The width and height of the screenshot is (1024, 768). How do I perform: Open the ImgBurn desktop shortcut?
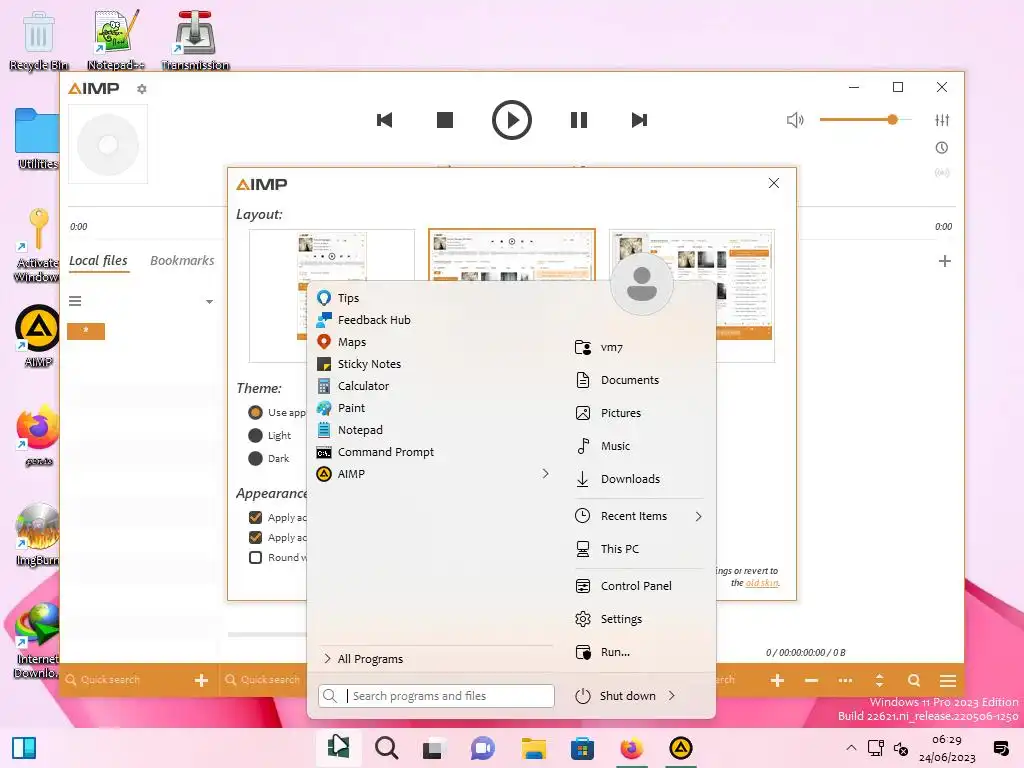coord(37,534)
